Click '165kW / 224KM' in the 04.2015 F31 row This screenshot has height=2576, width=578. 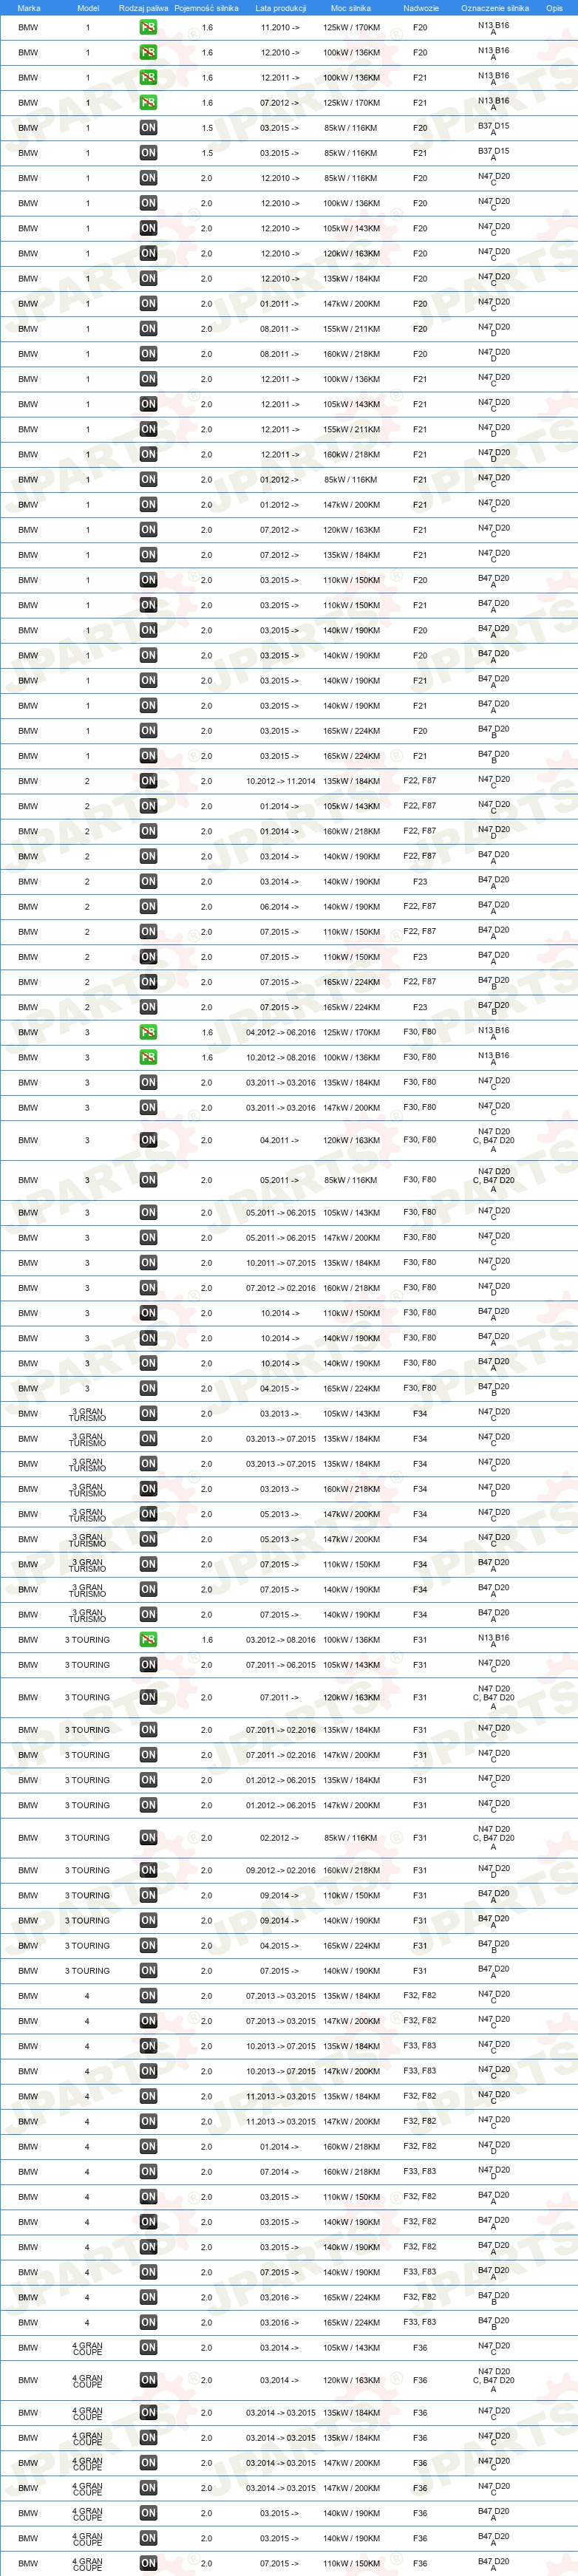pyautogui.click(x=351, y=1946)
